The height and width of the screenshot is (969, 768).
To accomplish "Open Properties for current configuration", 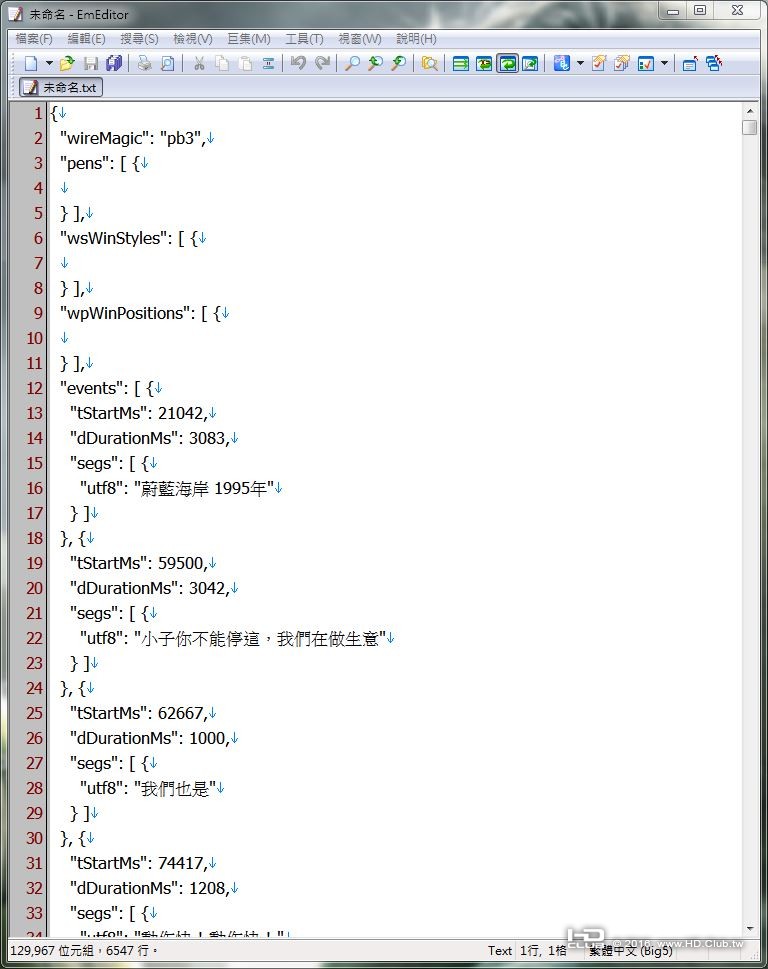I will click(599, 63).
